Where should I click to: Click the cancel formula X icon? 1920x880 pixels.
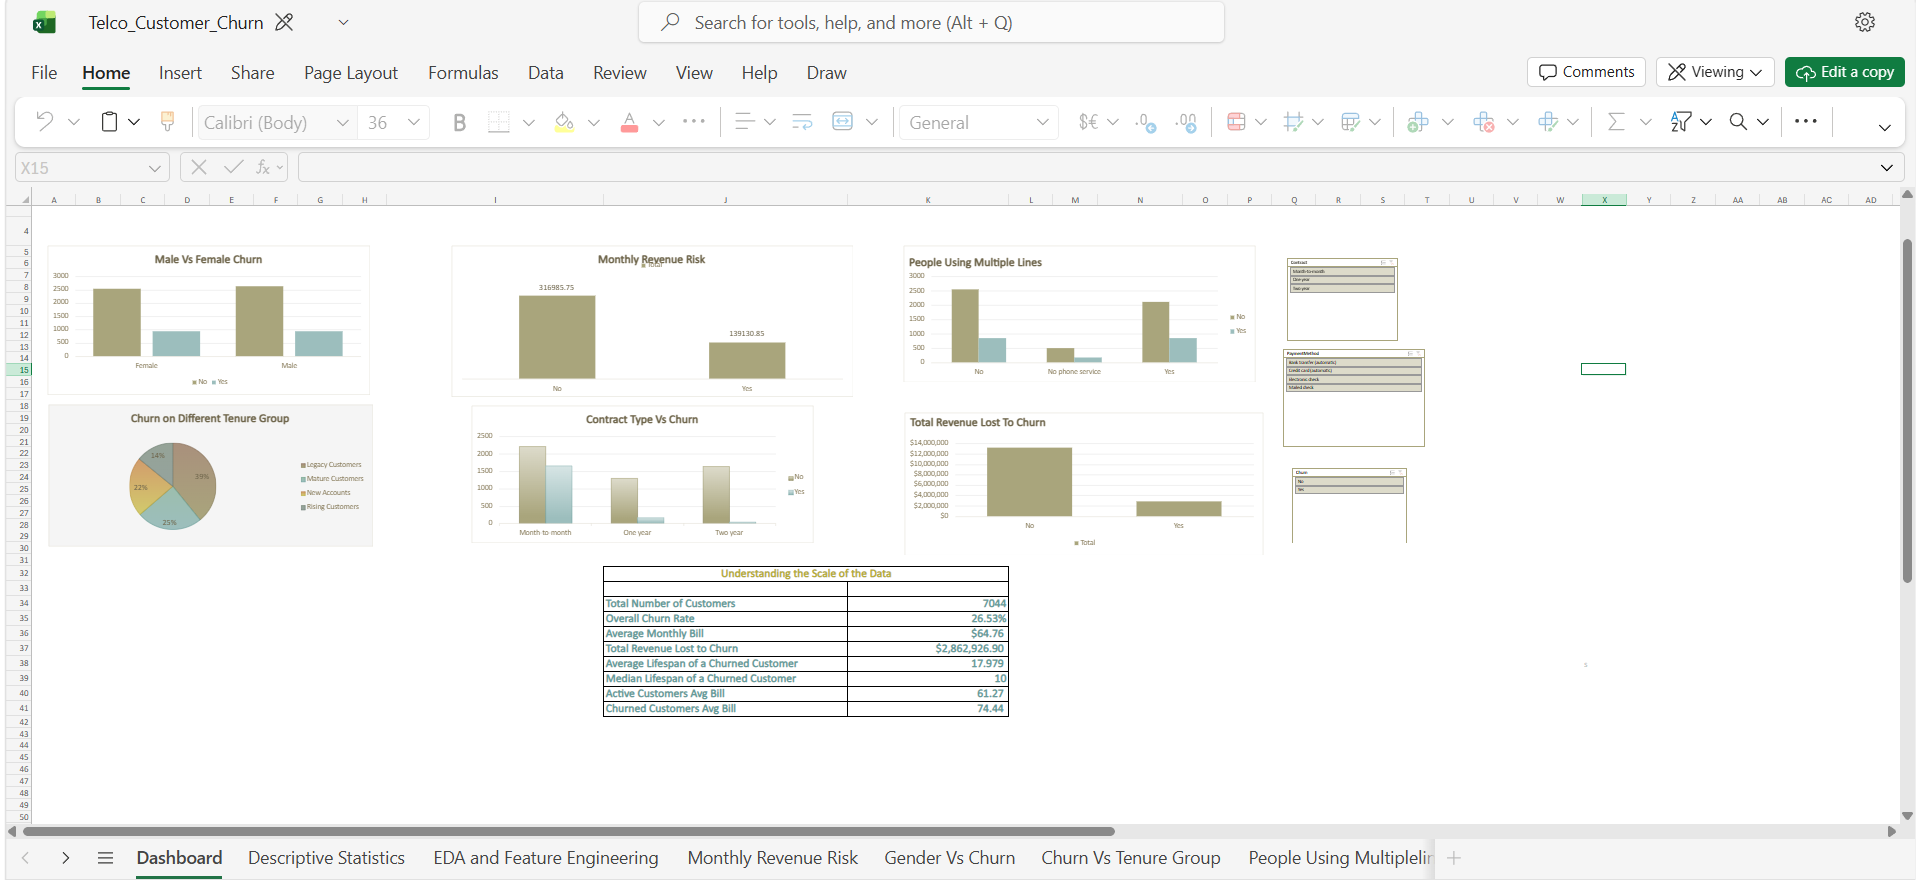click(199, 167)
